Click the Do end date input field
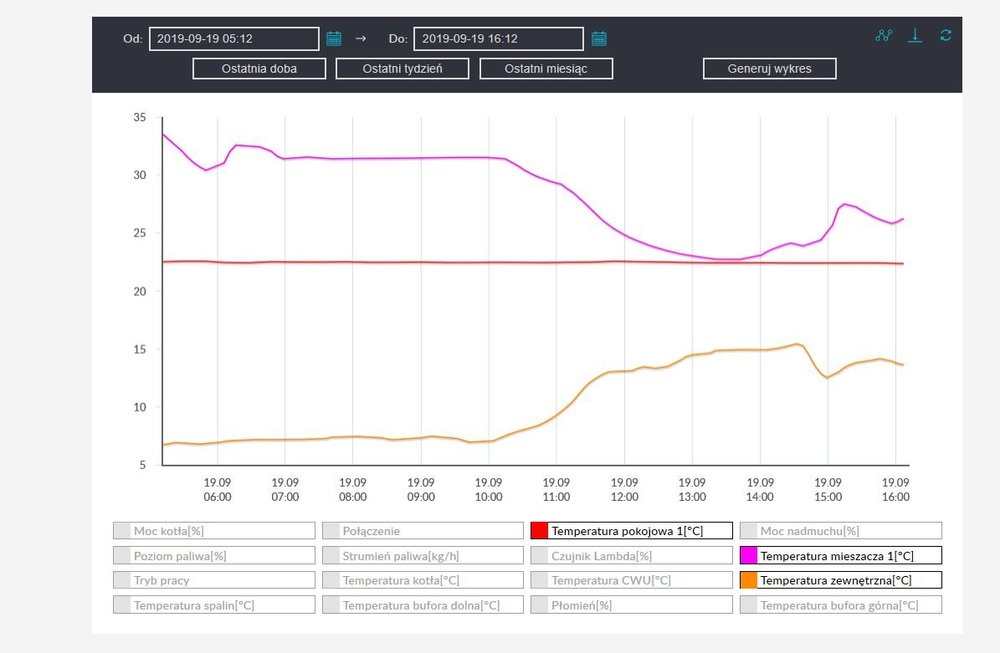 498,39
